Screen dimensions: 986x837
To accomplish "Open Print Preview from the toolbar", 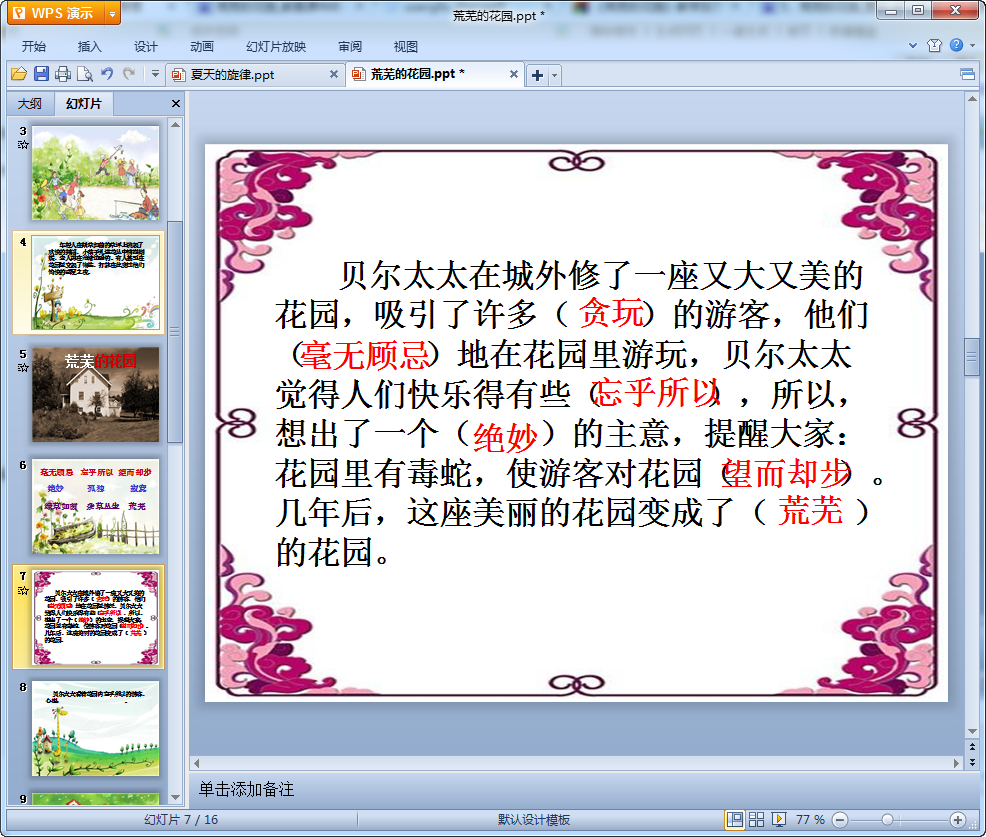I will click(x=85, y=74).
